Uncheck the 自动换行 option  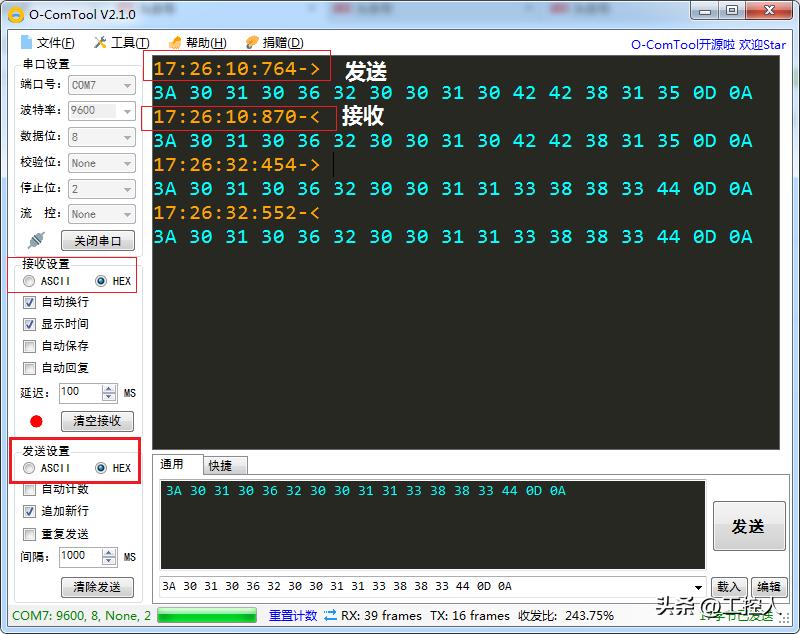30,302
